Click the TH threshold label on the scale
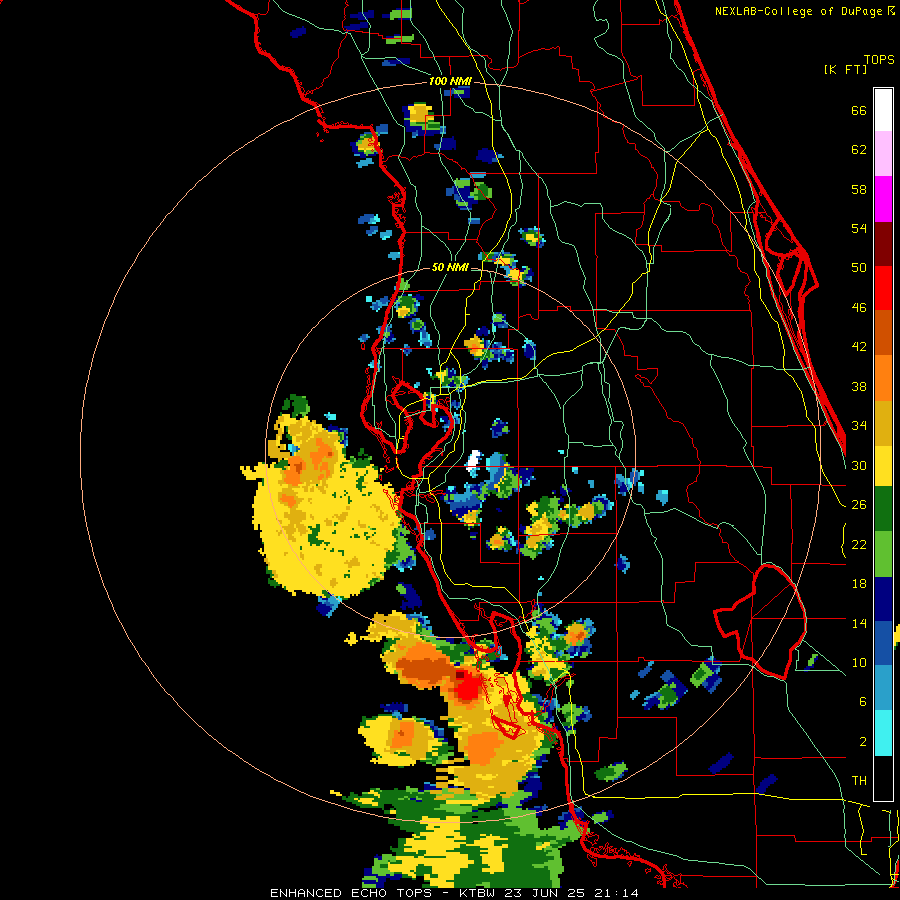 point(859,781)
